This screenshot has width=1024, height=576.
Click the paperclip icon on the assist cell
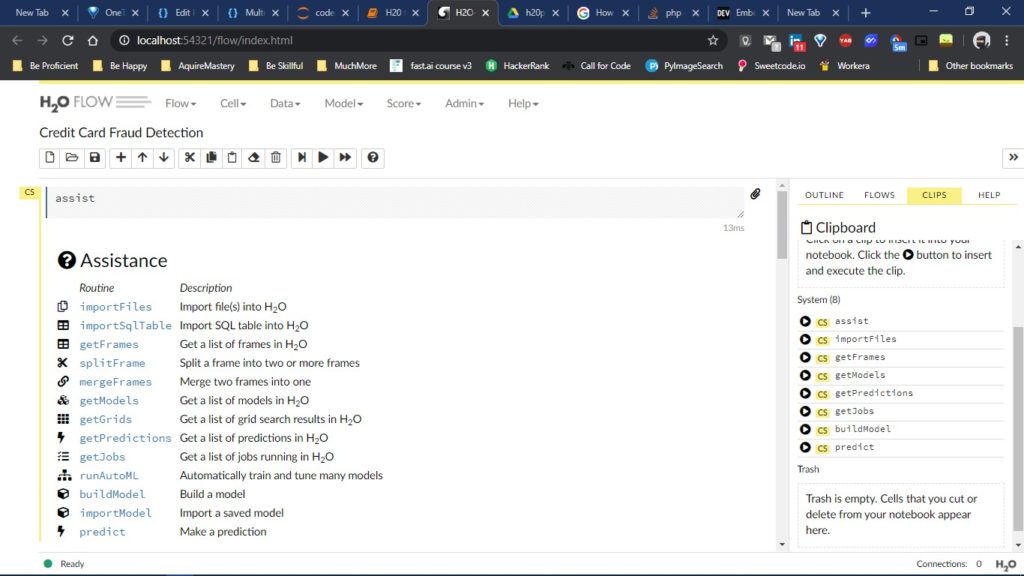point(755,194)
